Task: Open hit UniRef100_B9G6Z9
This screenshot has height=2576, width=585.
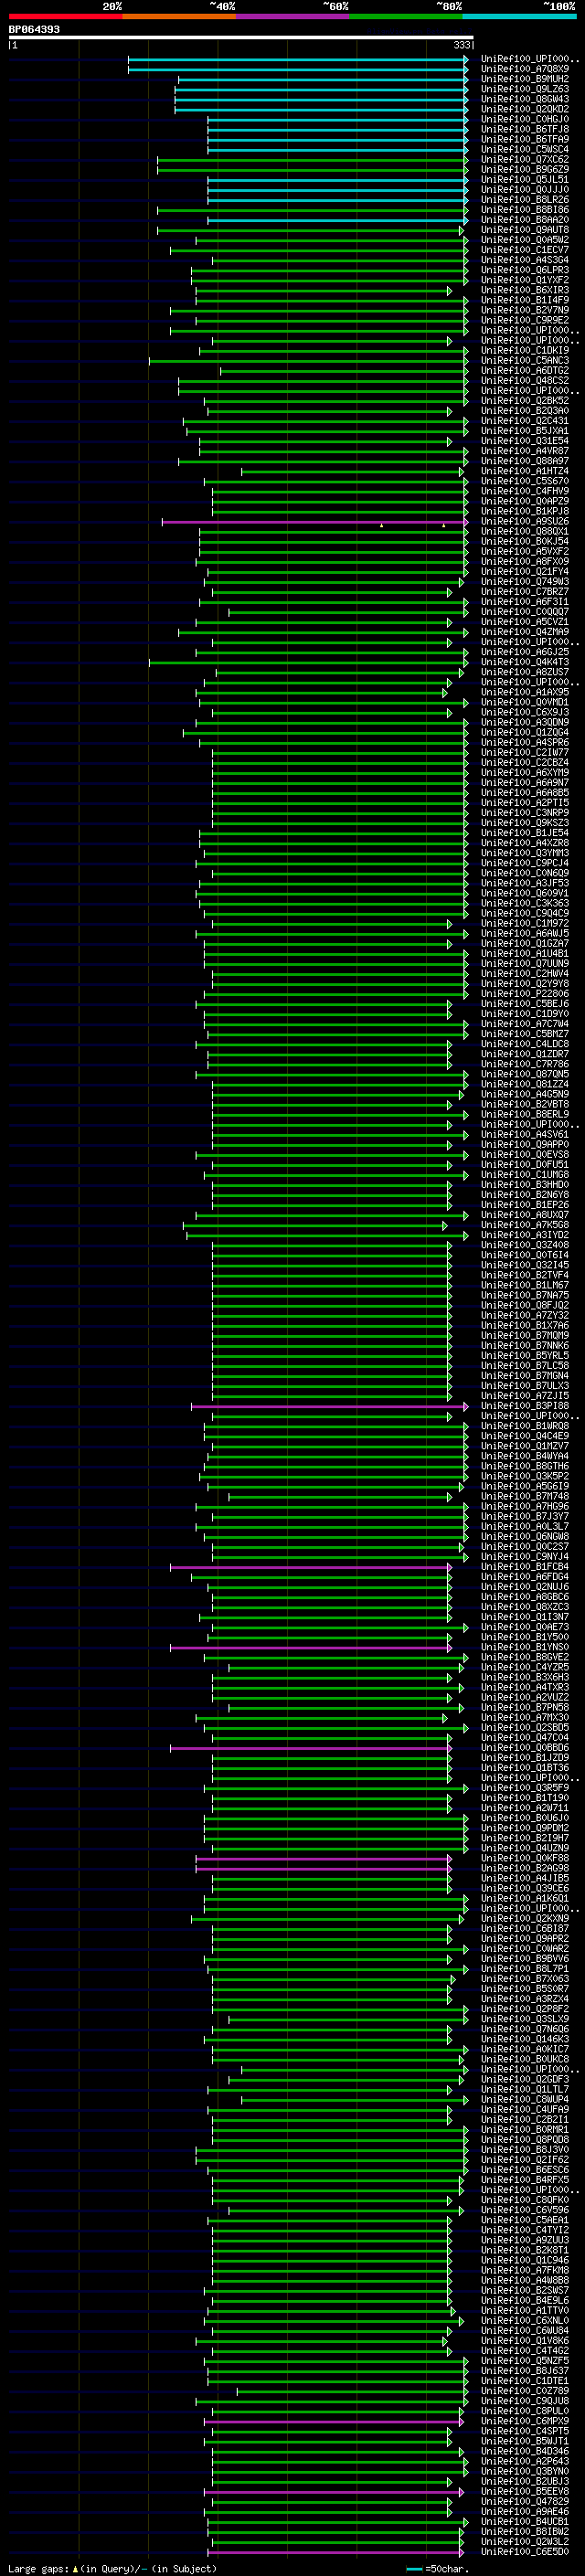Action: point(525,169)
